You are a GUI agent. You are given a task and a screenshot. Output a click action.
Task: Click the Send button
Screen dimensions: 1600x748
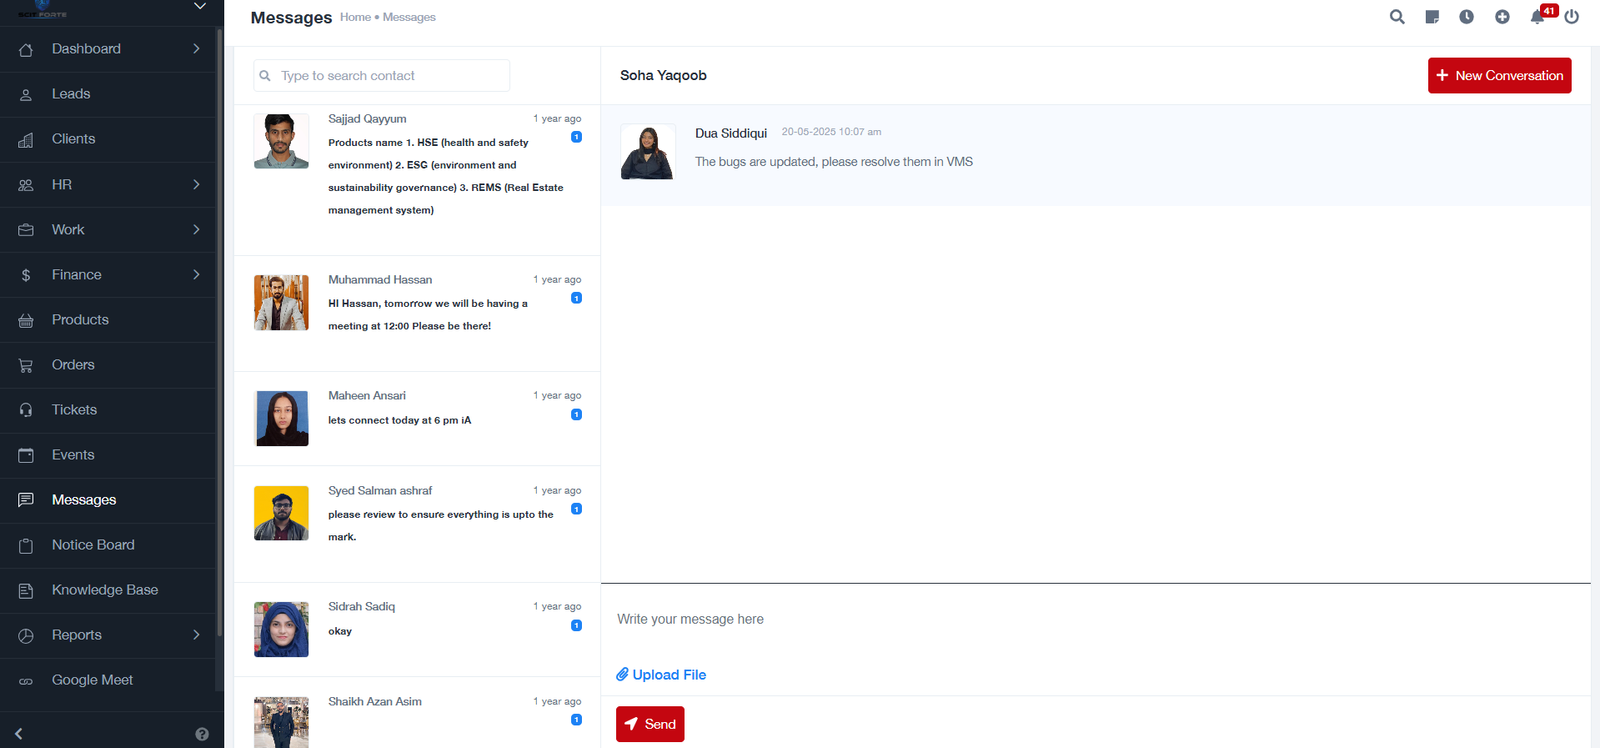[650, 724]
